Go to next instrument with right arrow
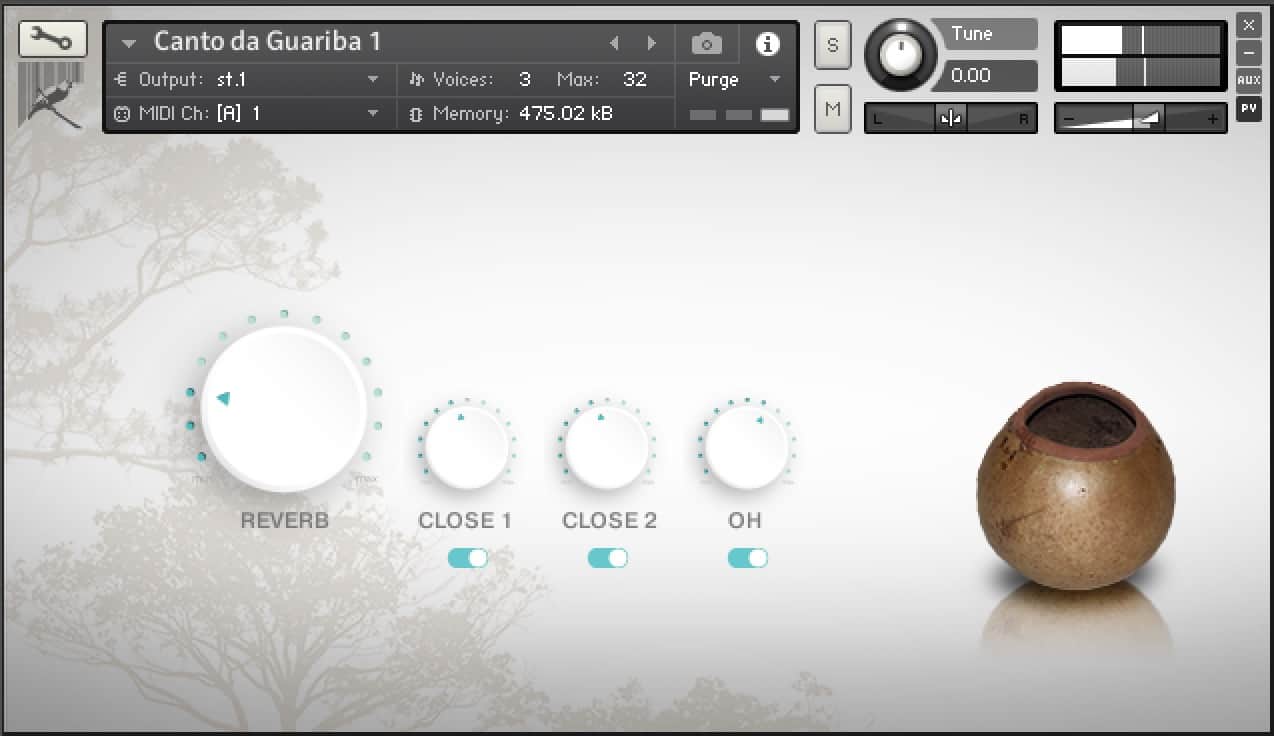This screenshot has width=1274, height=736. pyautogui.click(x=651, y=43)
